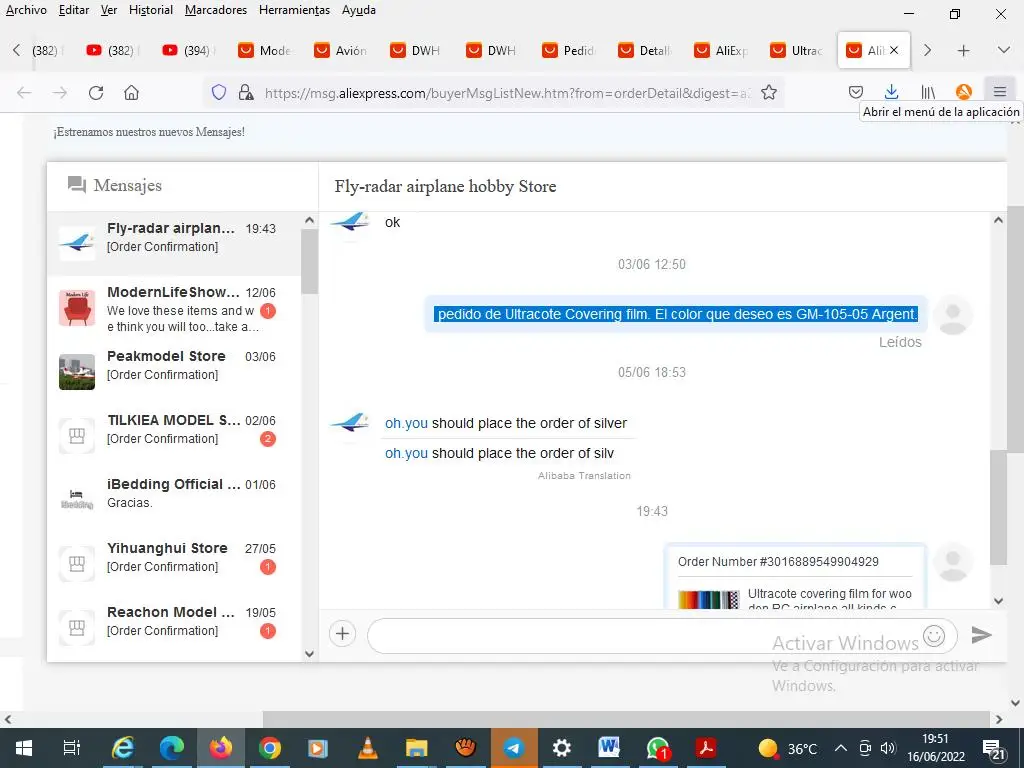The width and height of the screenshot is (1024, 768).
Task: Open the Firefox application hamburger menu
Action: (999, 92)
